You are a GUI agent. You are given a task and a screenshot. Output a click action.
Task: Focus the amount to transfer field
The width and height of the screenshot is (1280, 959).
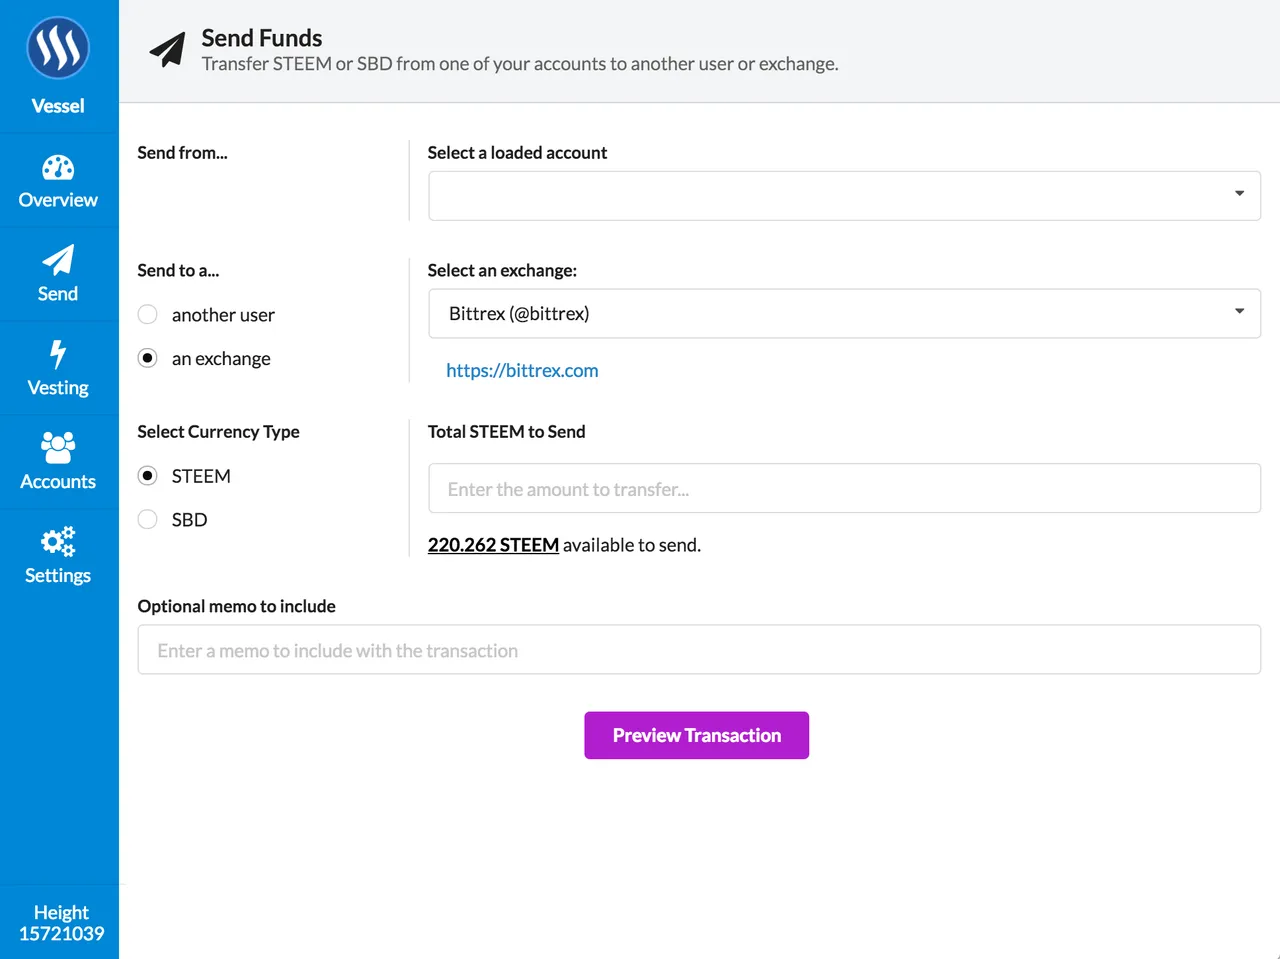pyautogui.click(x=844, y=488)
